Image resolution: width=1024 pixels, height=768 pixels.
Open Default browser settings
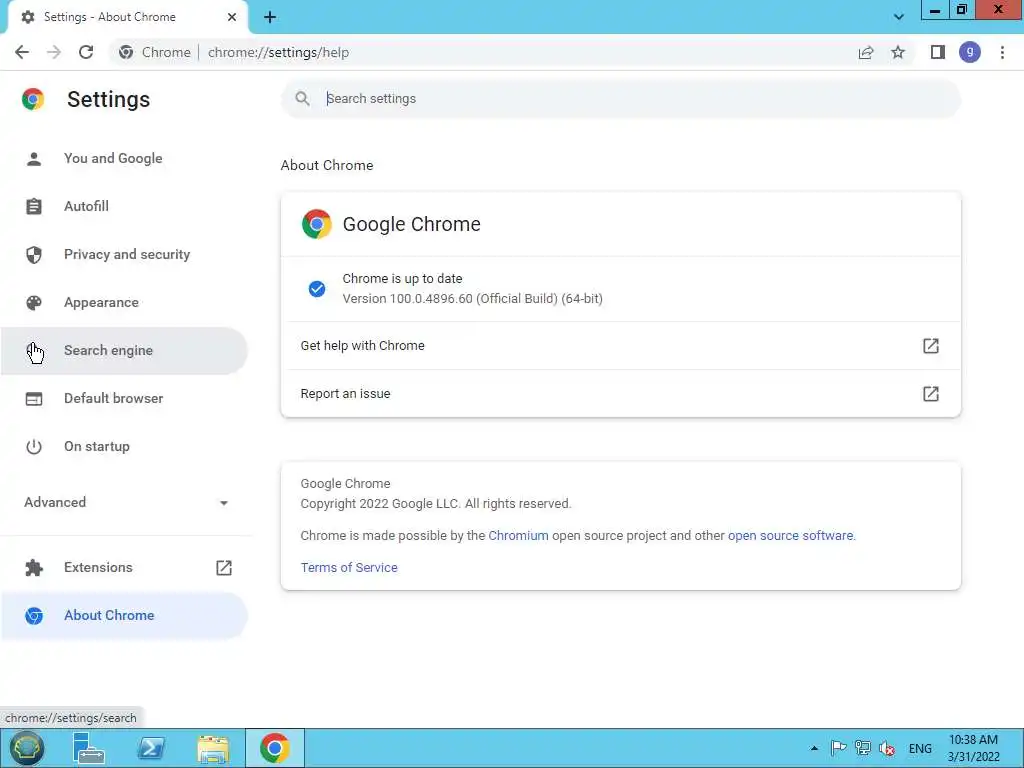pyautogui.click(x=124, y=398)
